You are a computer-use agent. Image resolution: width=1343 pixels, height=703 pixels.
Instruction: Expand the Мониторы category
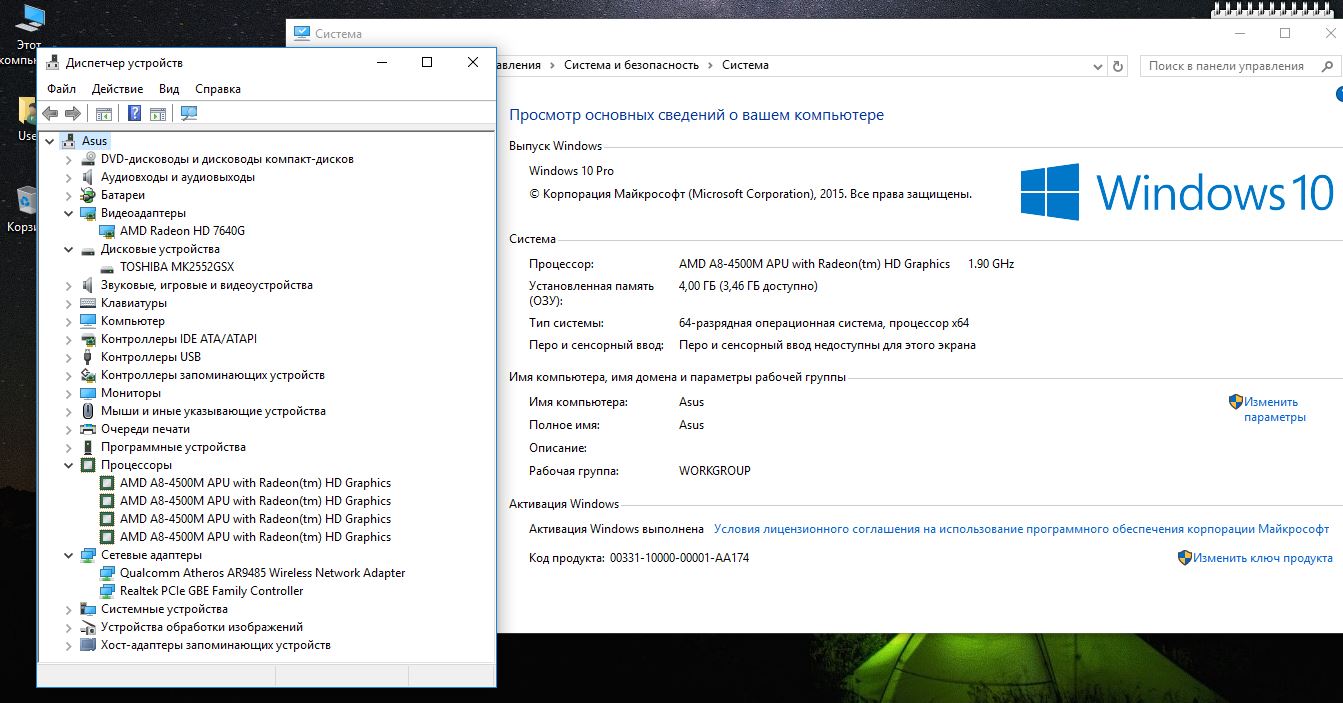(68, 393)
